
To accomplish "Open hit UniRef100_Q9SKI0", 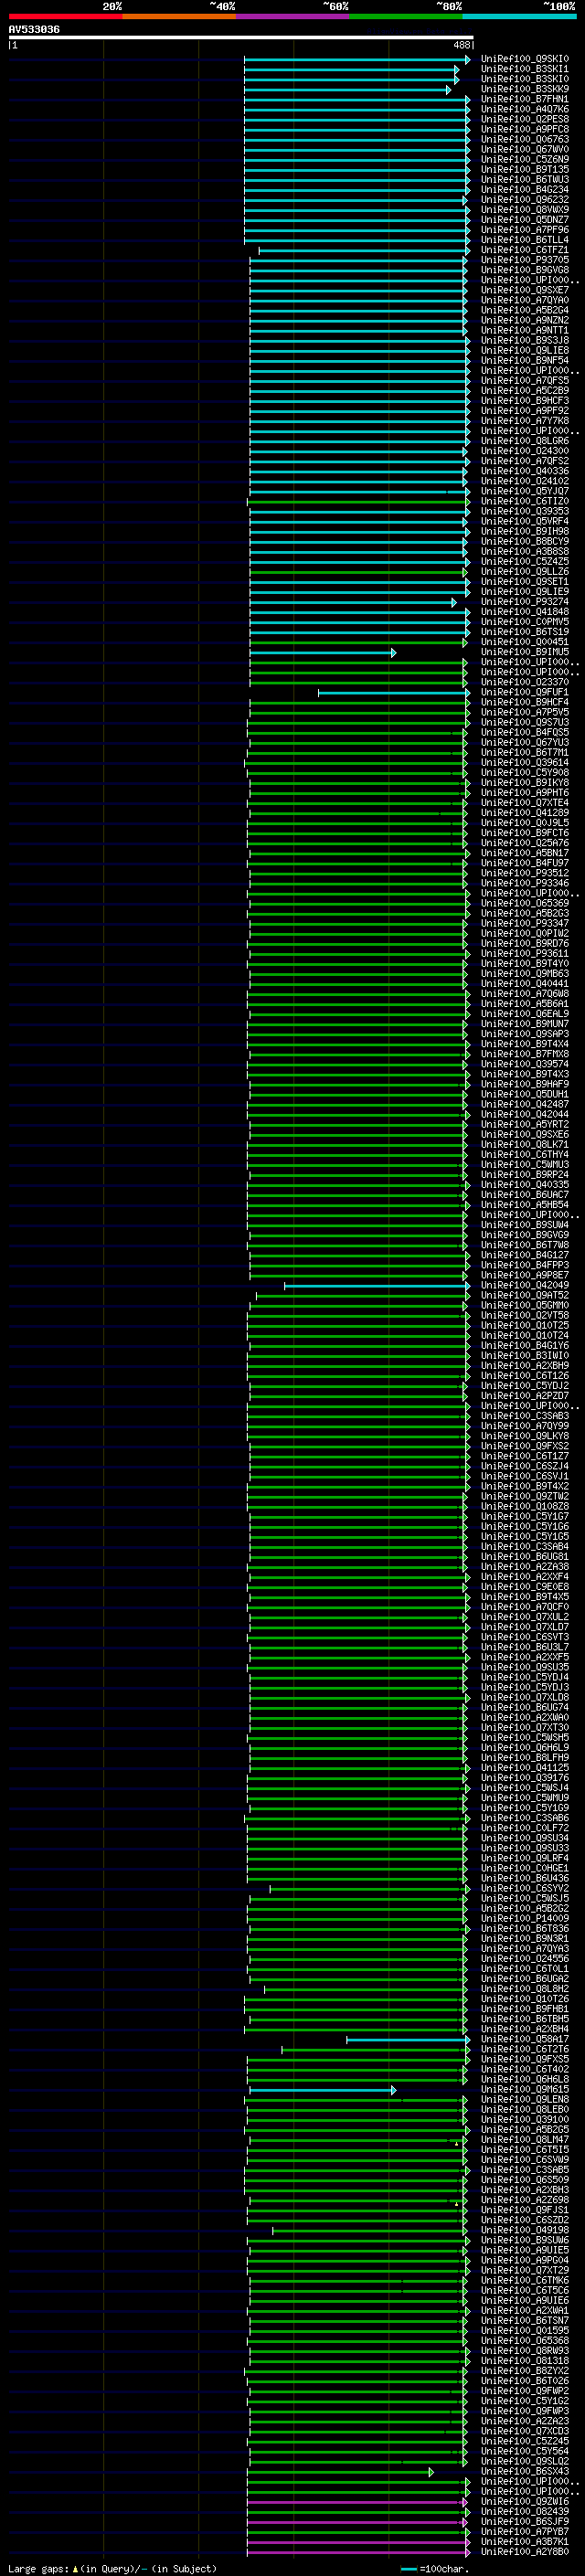I will pos(525,59).
